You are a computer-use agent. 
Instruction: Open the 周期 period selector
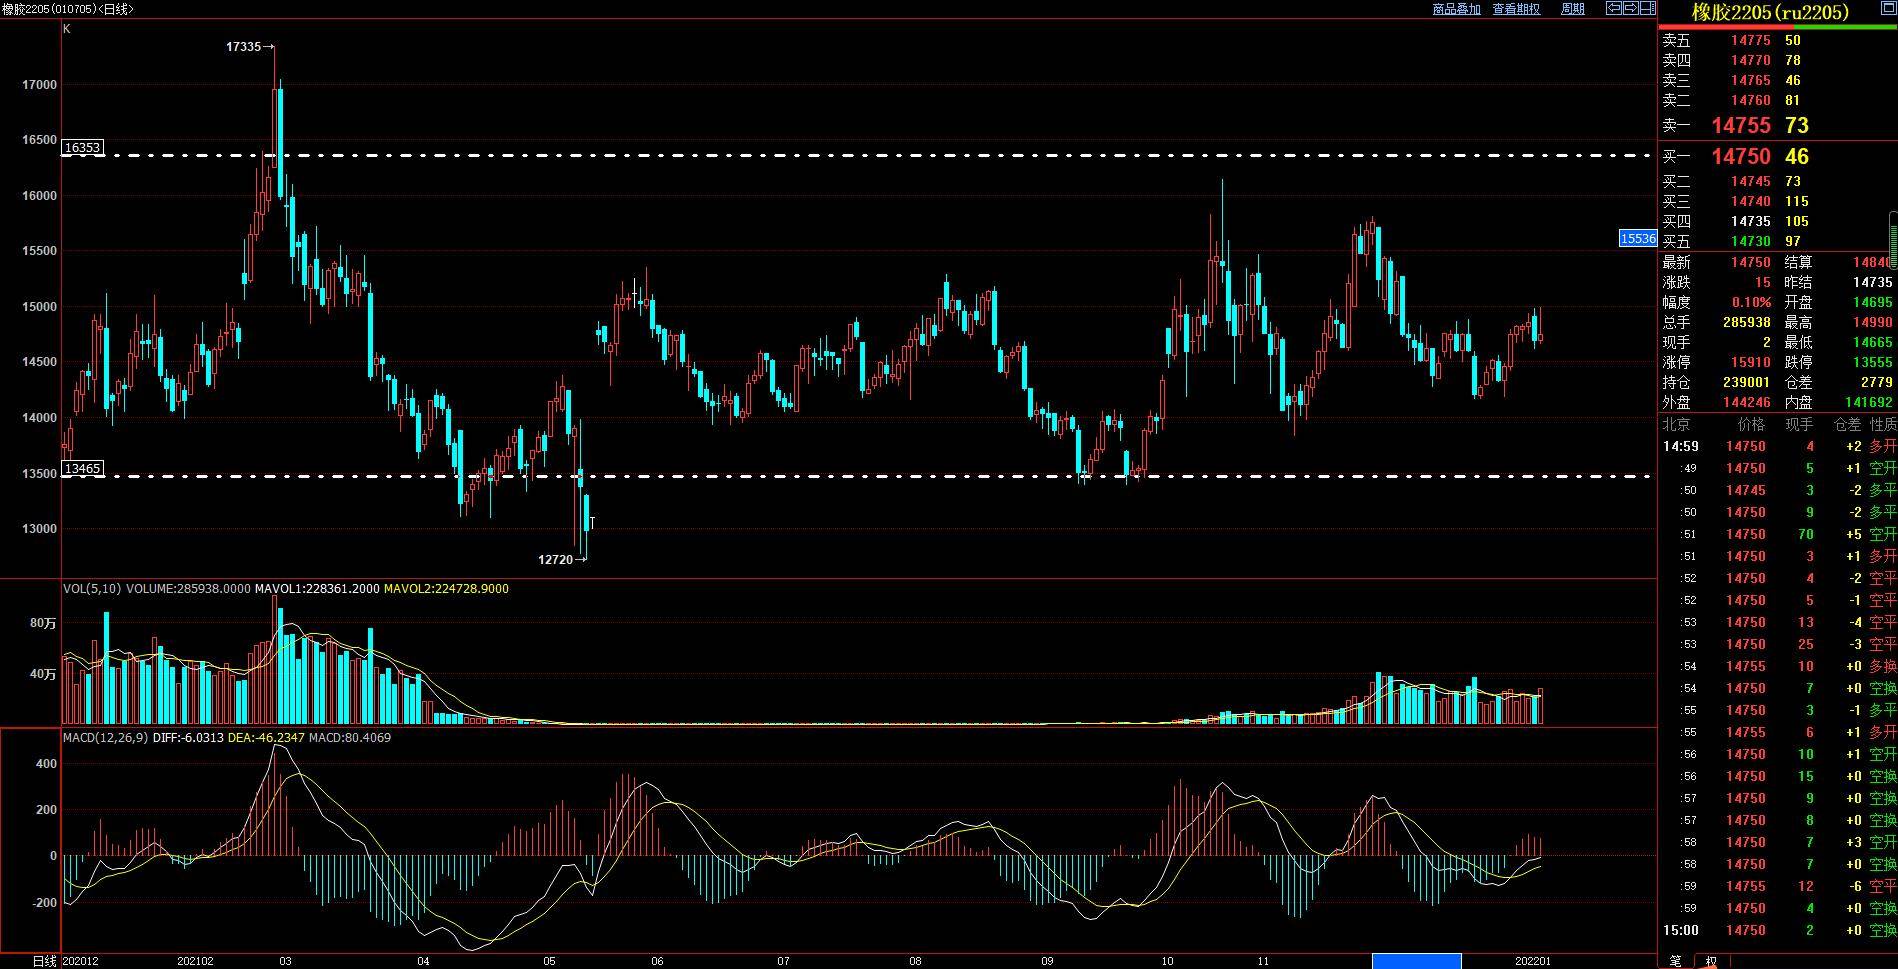[x=1573, y=8]
